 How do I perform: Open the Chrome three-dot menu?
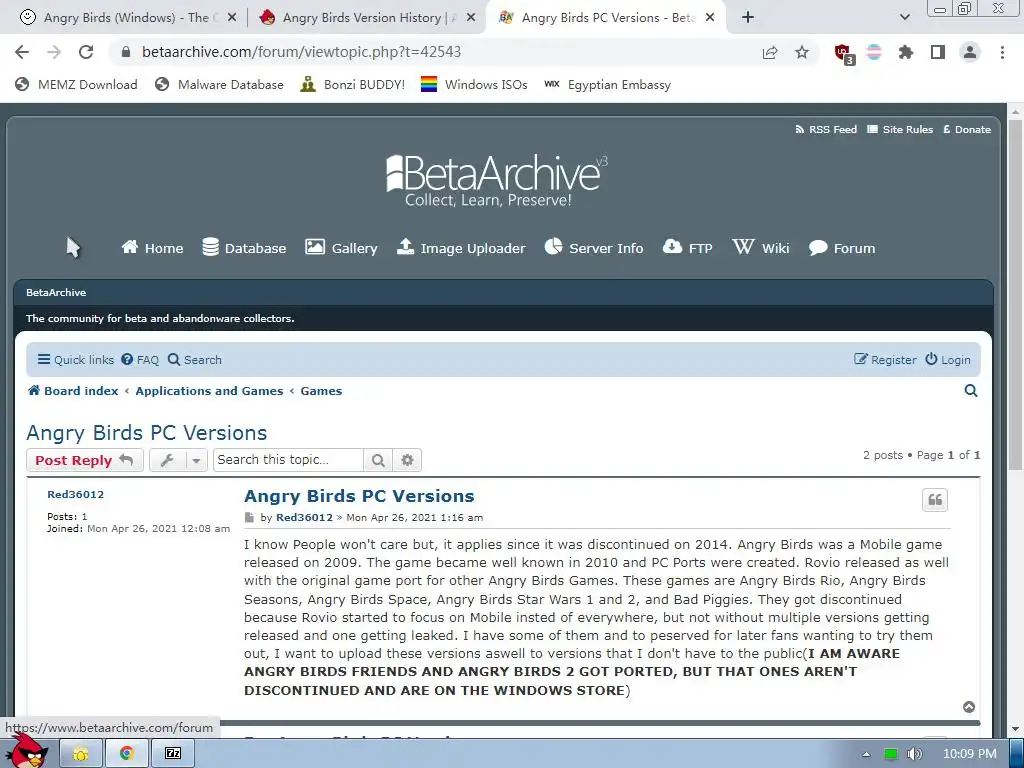(1002, 52)
